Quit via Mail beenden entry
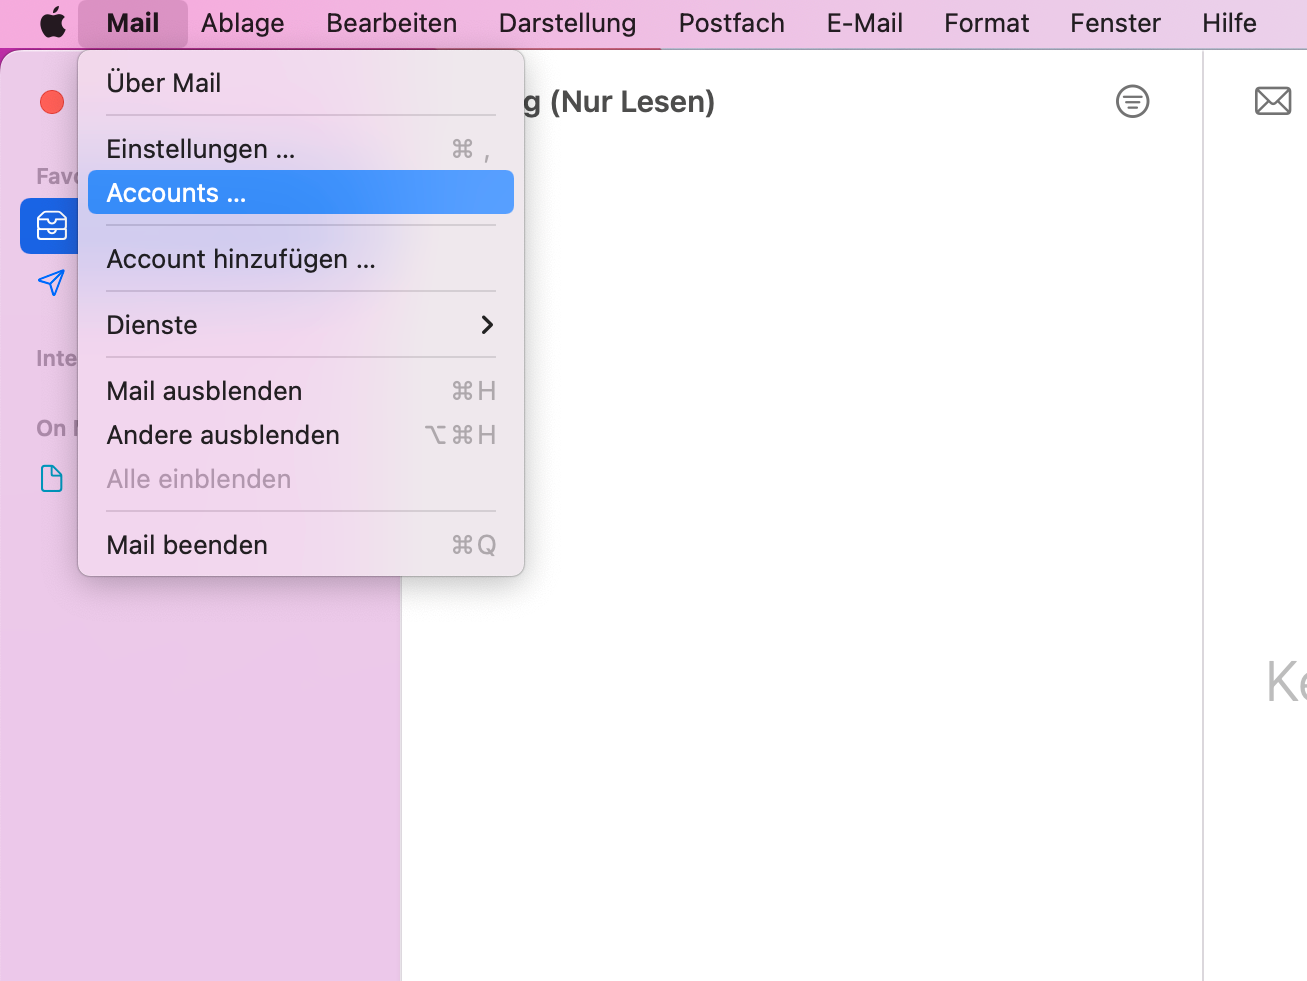 [301, 545]
